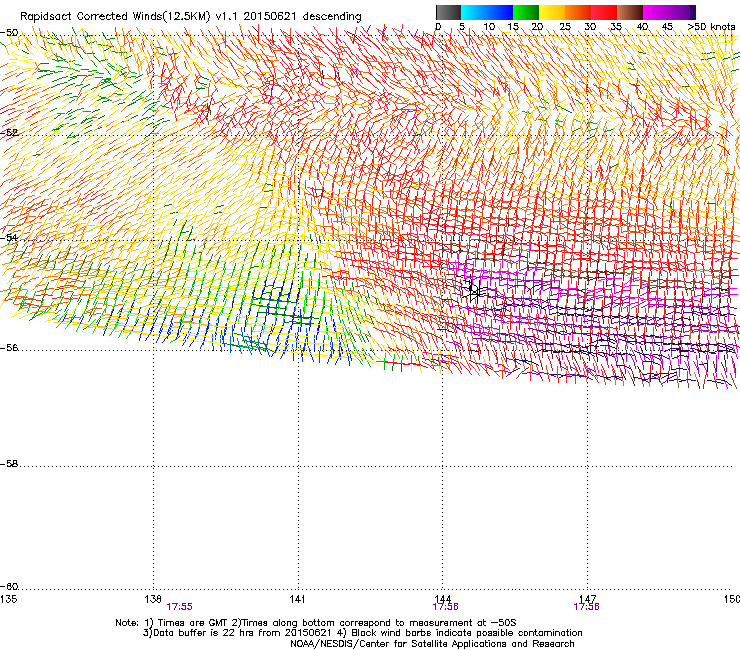Click the NOAA/NESDIS credit line
Screen dimensions: 740x650
click(432, 644)
